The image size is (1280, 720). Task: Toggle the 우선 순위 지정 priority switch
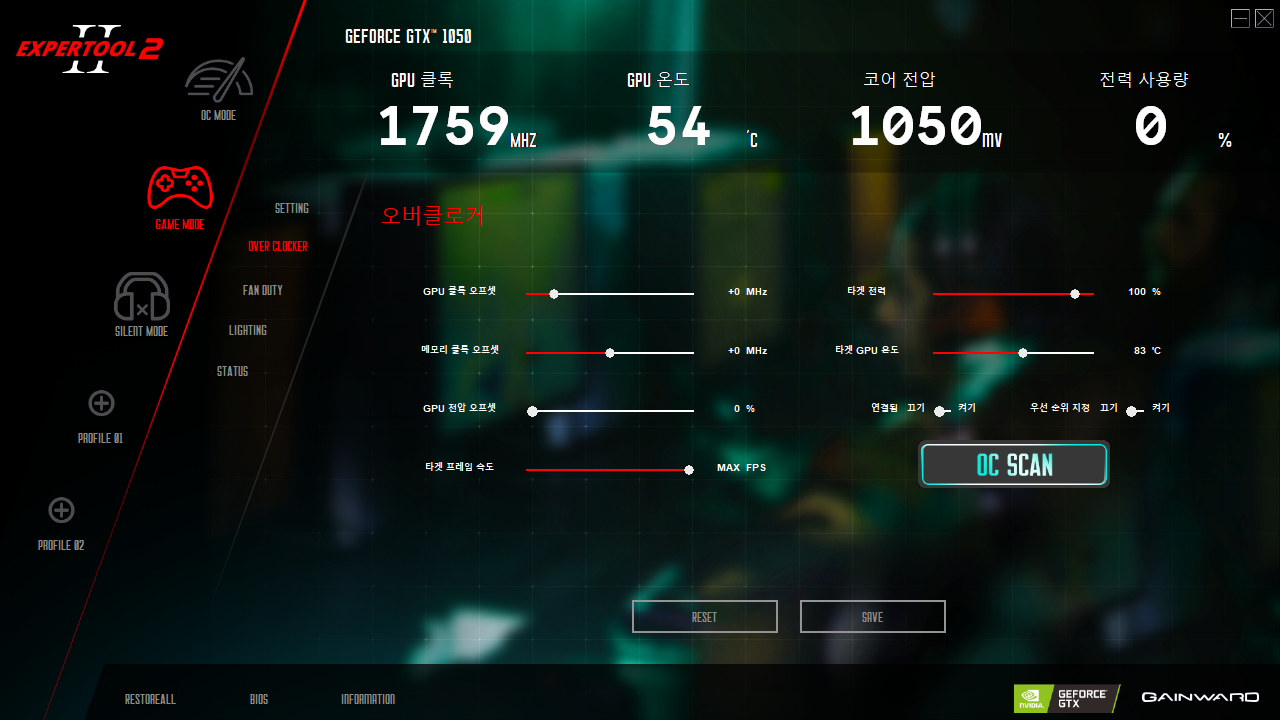pos(1133,411)
